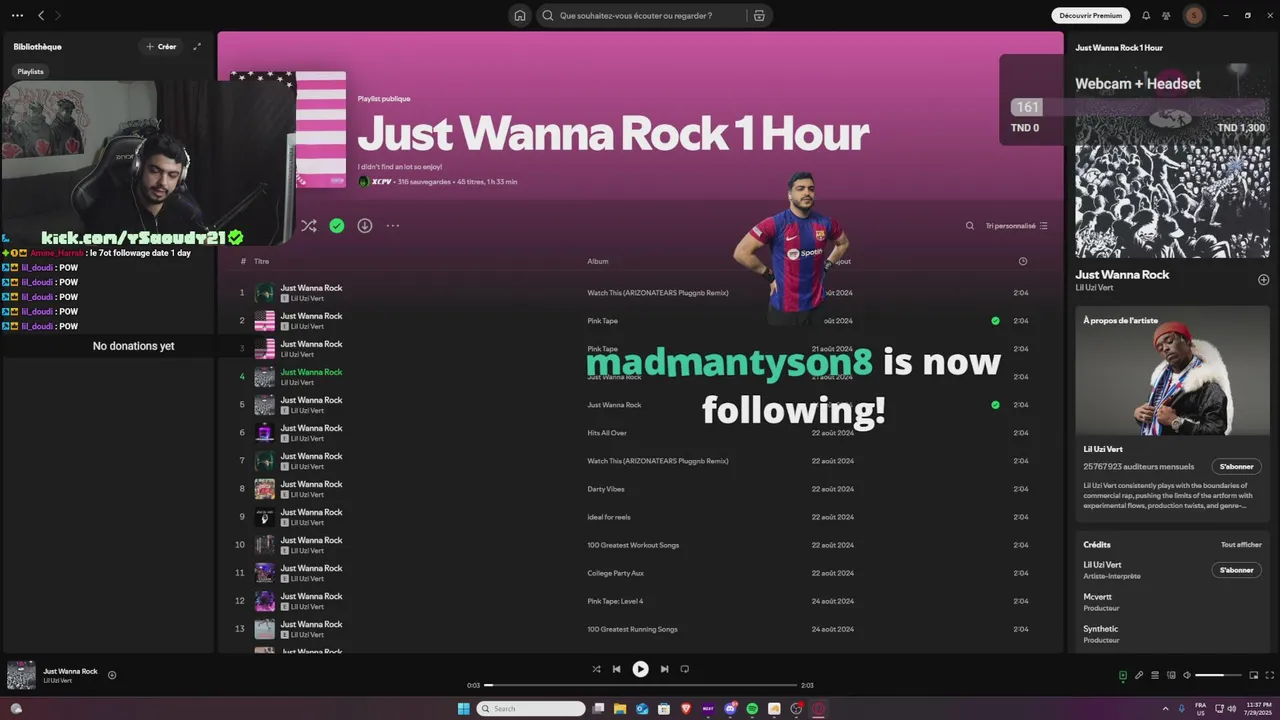This screenshot has height=720, width=1280.
Task: Navigate back with the left arrow
Action: pyautogui.click(x=41, y=16)
